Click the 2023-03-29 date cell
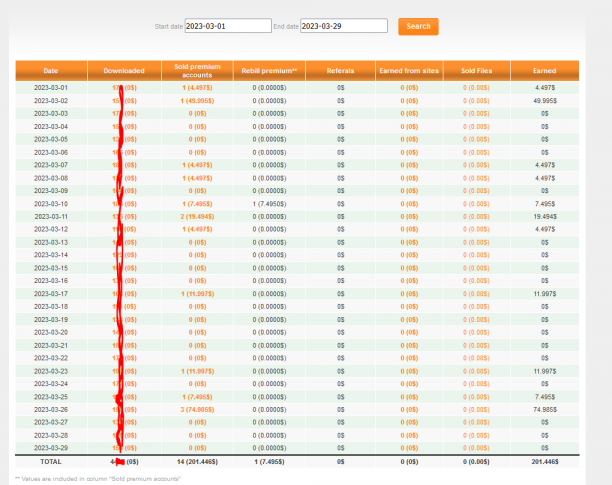Image resolution: width=612 pixels, height=485 pixels. click(x=51, y=448)
